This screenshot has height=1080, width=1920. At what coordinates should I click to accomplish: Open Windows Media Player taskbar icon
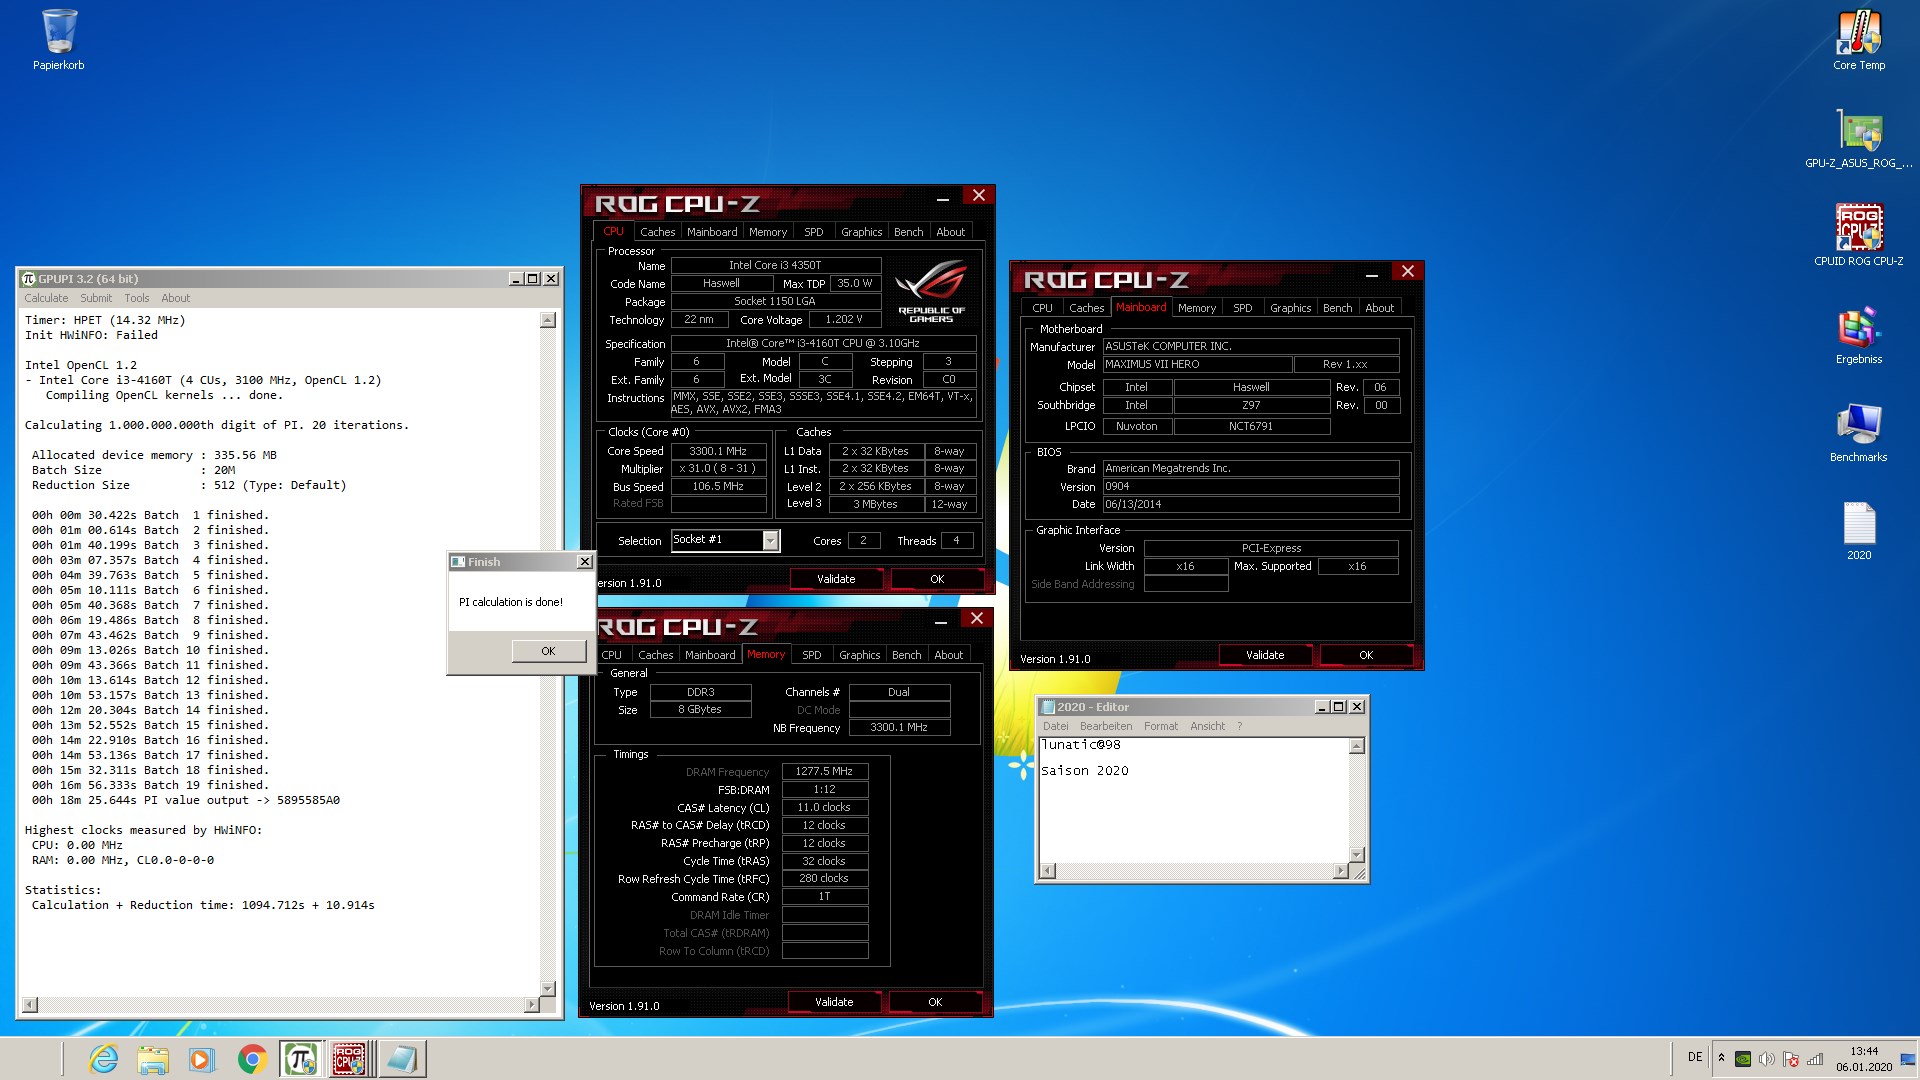pos(202,1059)
